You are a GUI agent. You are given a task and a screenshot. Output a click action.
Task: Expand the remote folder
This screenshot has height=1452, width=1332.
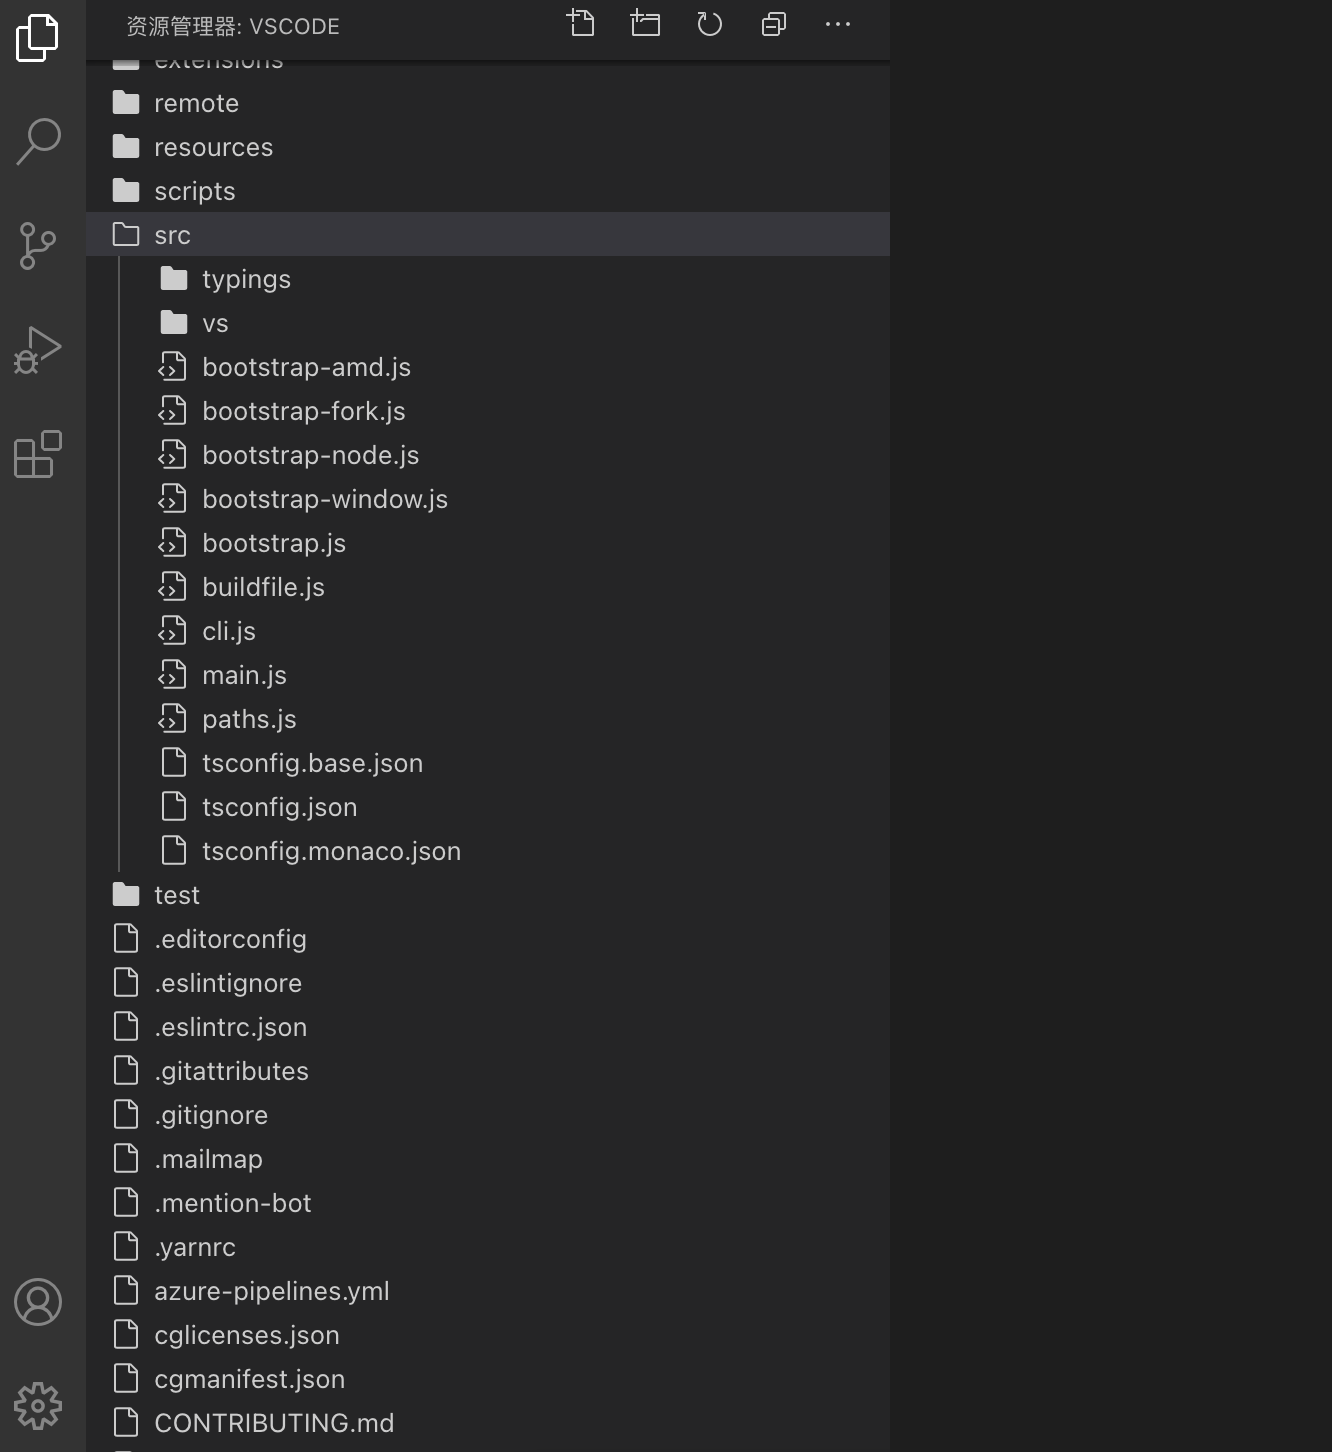point(488,103)
